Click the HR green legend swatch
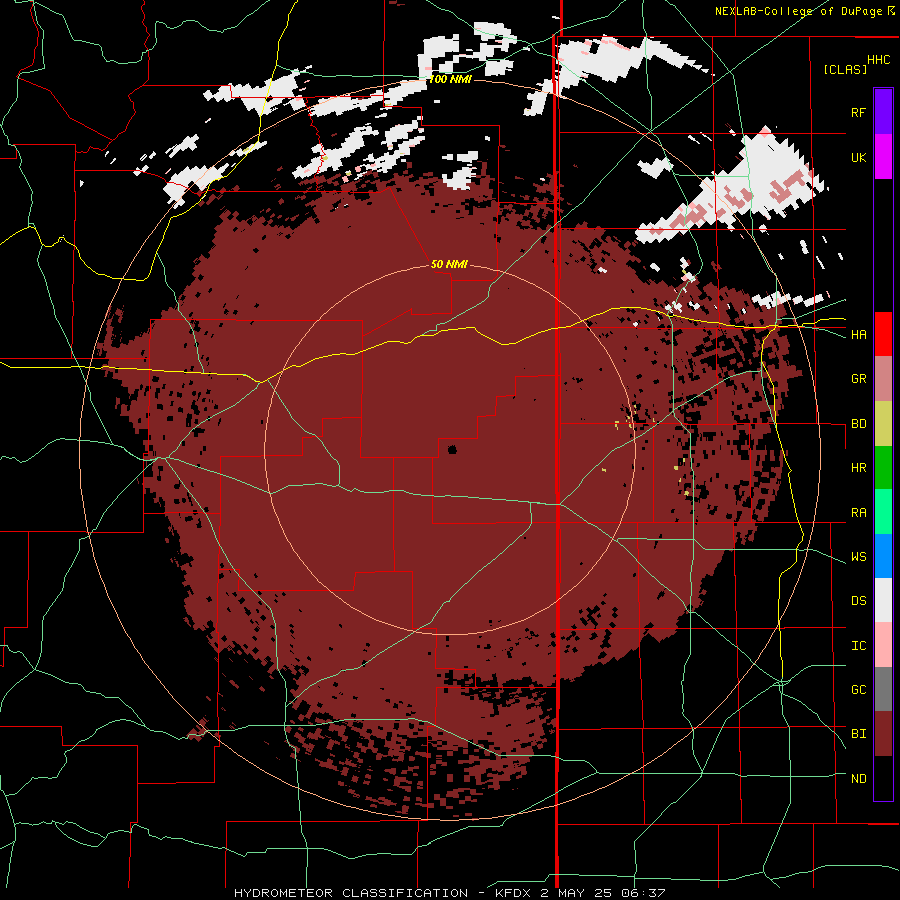900x900 pixels. click(x=883, y=468)
